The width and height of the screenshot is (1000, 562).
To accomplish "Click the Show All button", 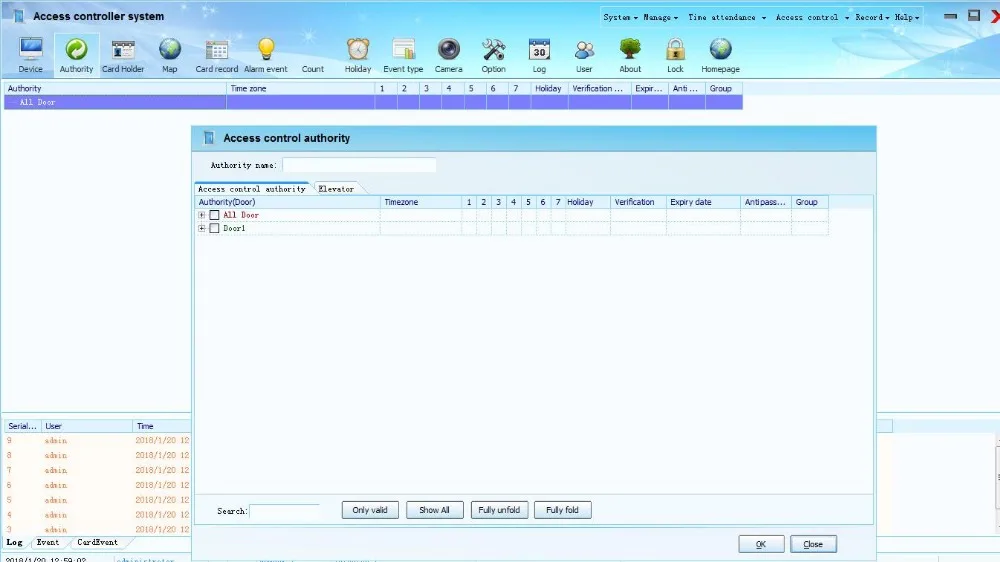I will point(434,510).
